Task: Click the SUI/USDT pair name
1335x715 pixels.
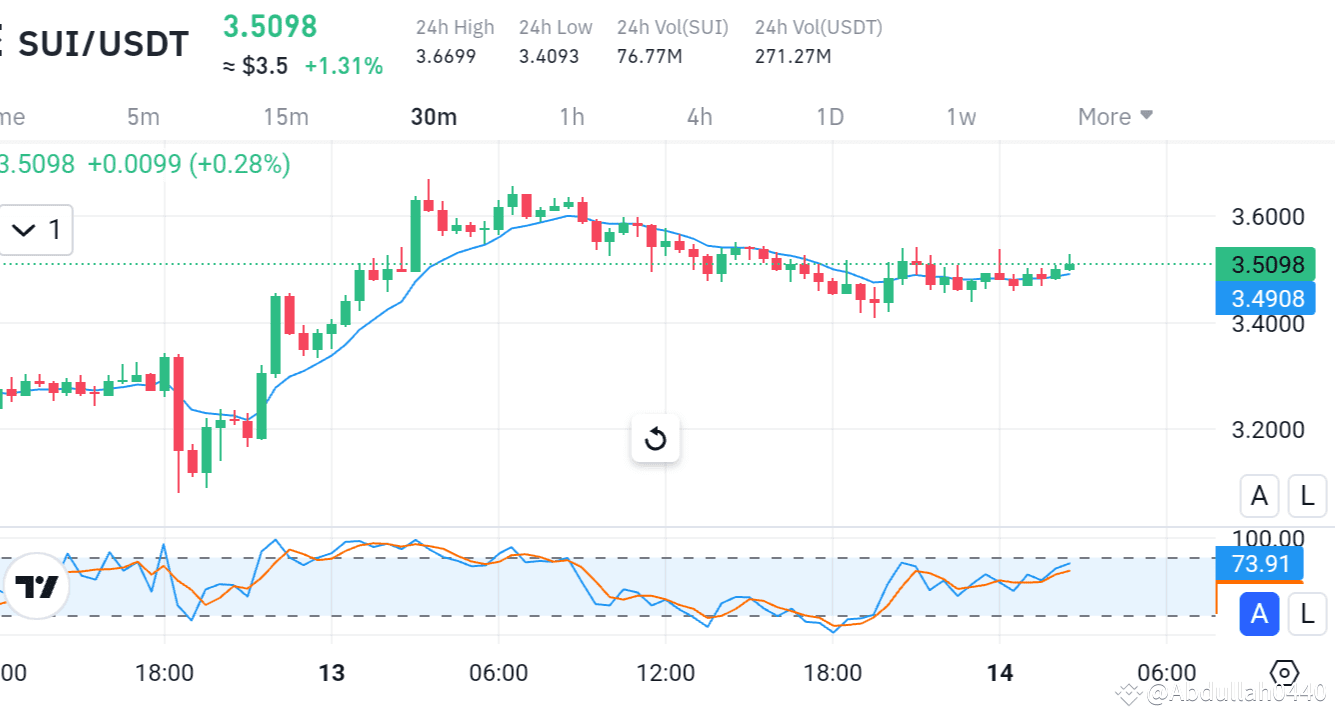Action: (104, 43)
